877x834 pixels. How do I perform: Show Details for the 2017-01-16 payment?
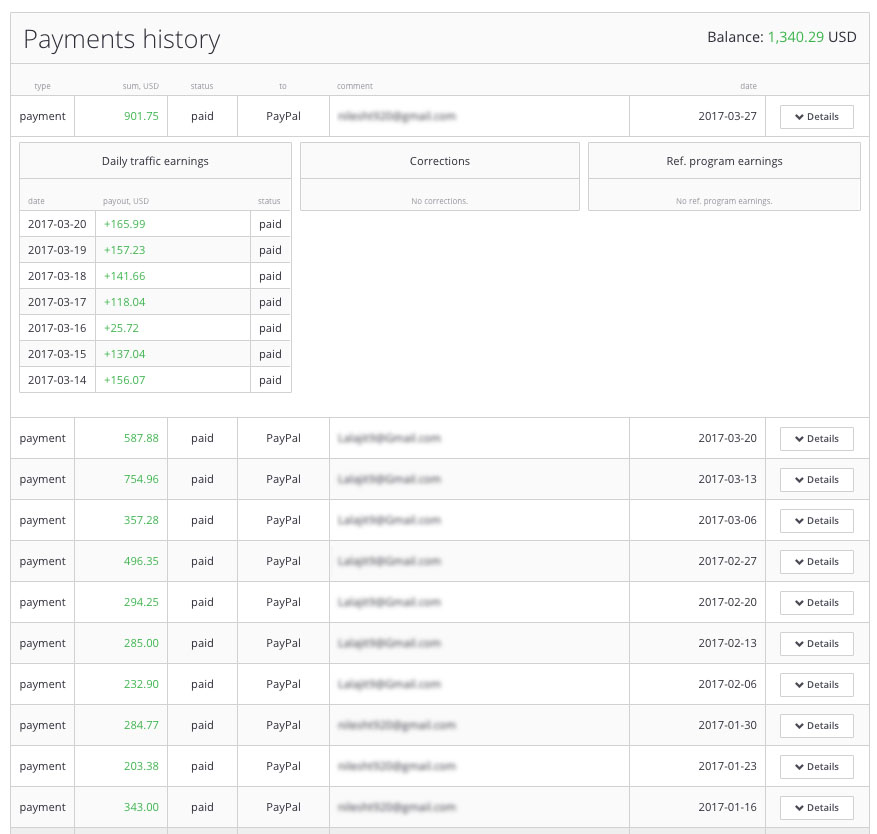(817, 808)
